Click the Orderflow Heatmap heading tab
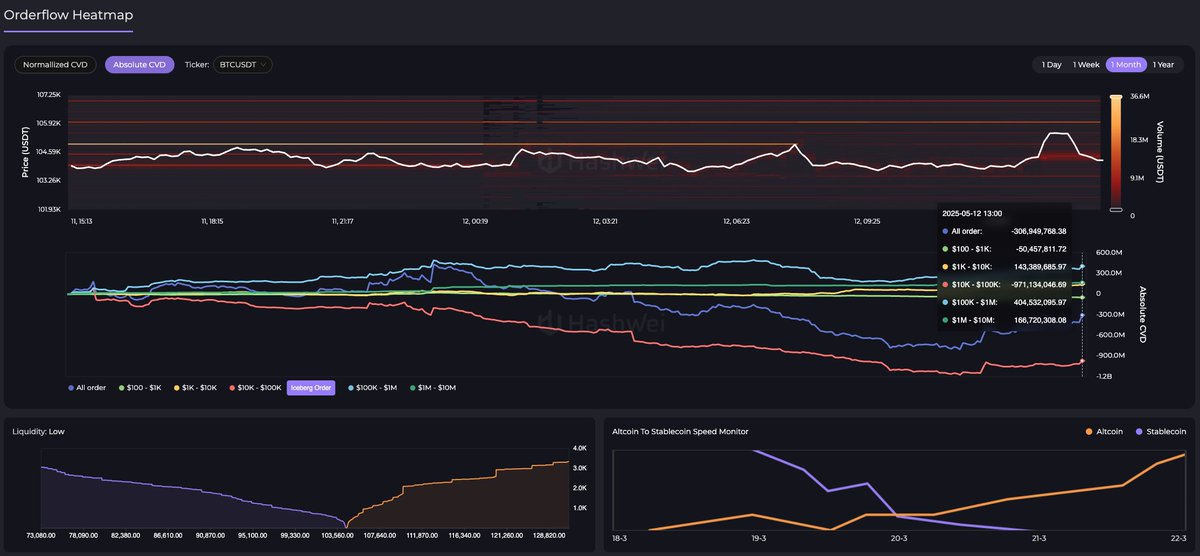 [68, 16]
